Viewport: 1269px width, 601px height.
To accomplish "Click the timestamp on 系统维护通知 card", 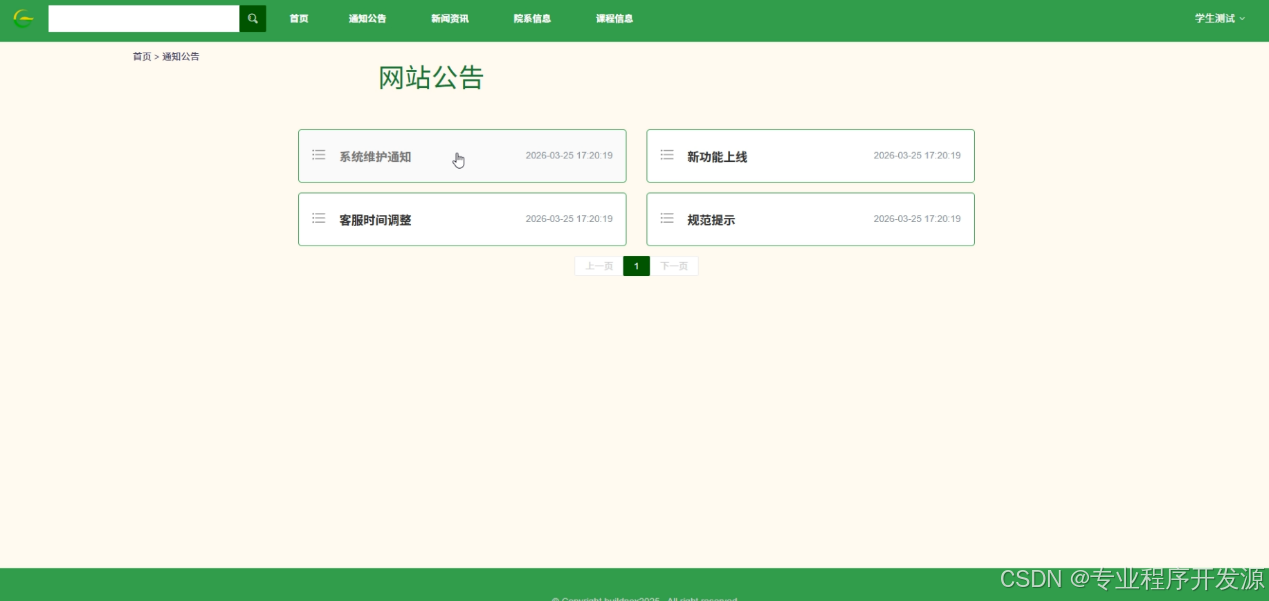I will 569,156.
